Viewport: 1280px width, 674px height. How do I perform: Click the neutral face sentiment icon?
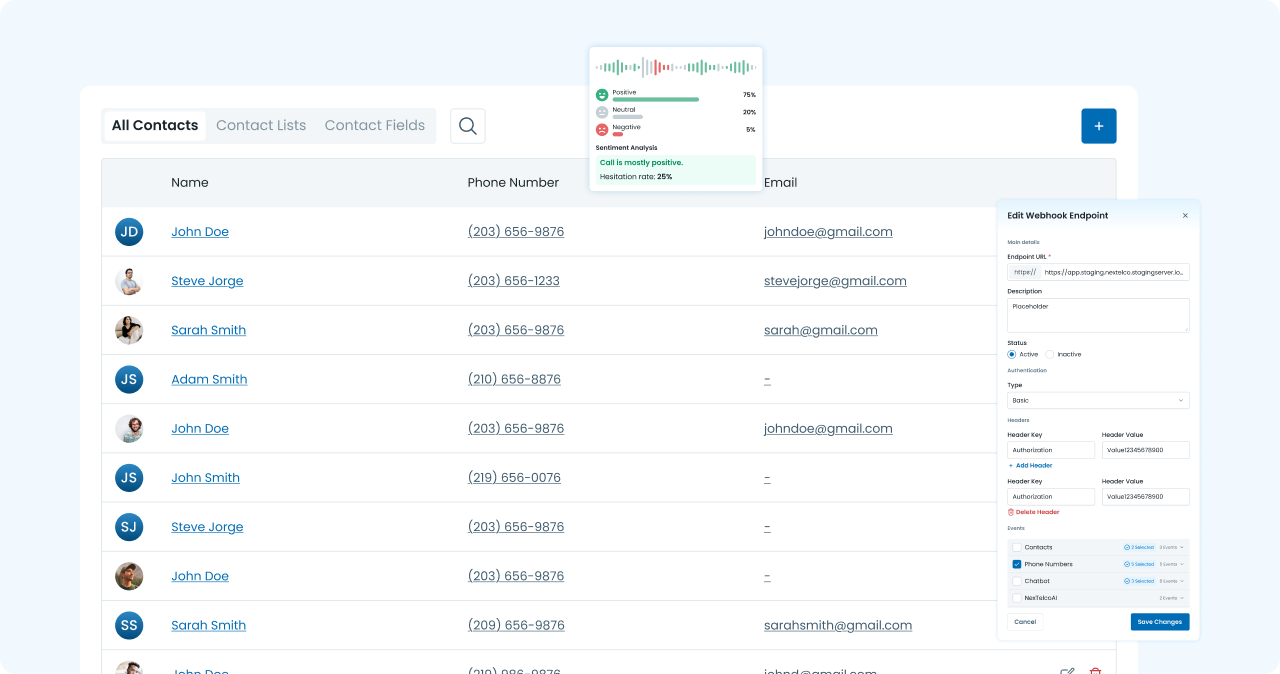[x=602, y=113]
